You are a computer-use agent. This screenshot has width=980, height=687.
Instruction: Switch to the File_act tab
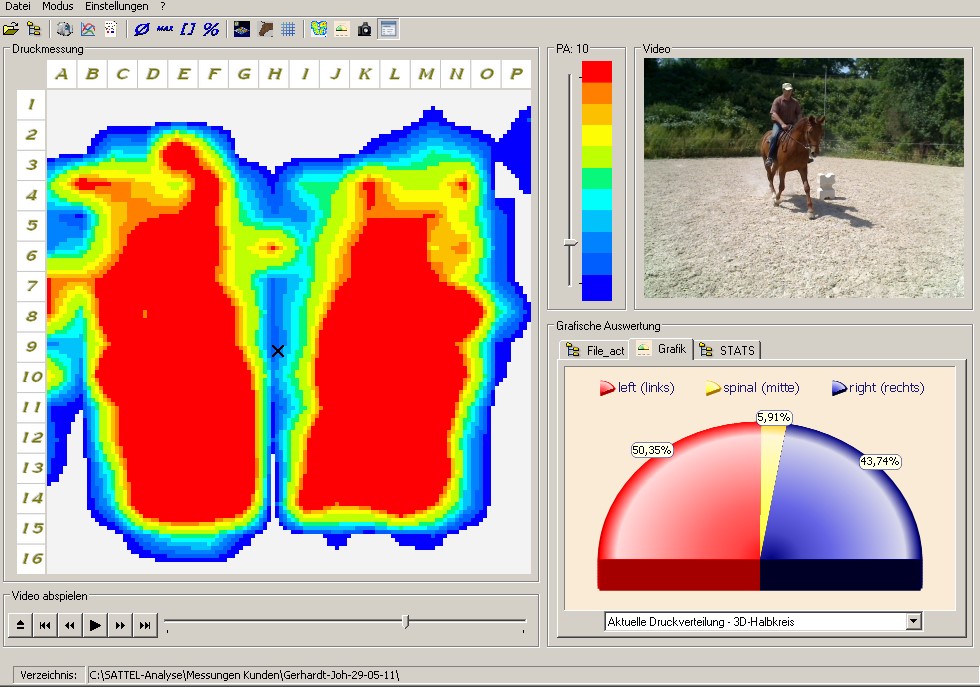(596, 350)
